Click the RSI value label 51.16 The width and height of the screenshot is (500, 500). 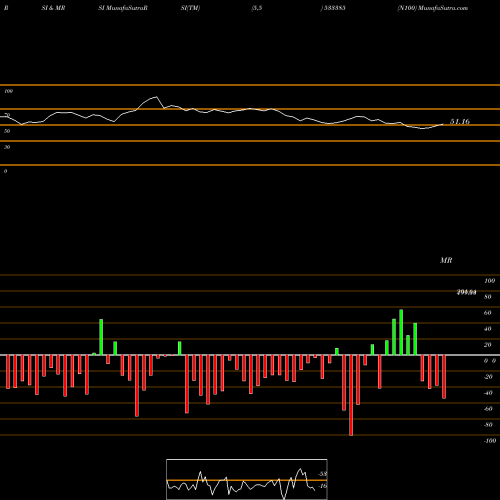click(460, 122)
